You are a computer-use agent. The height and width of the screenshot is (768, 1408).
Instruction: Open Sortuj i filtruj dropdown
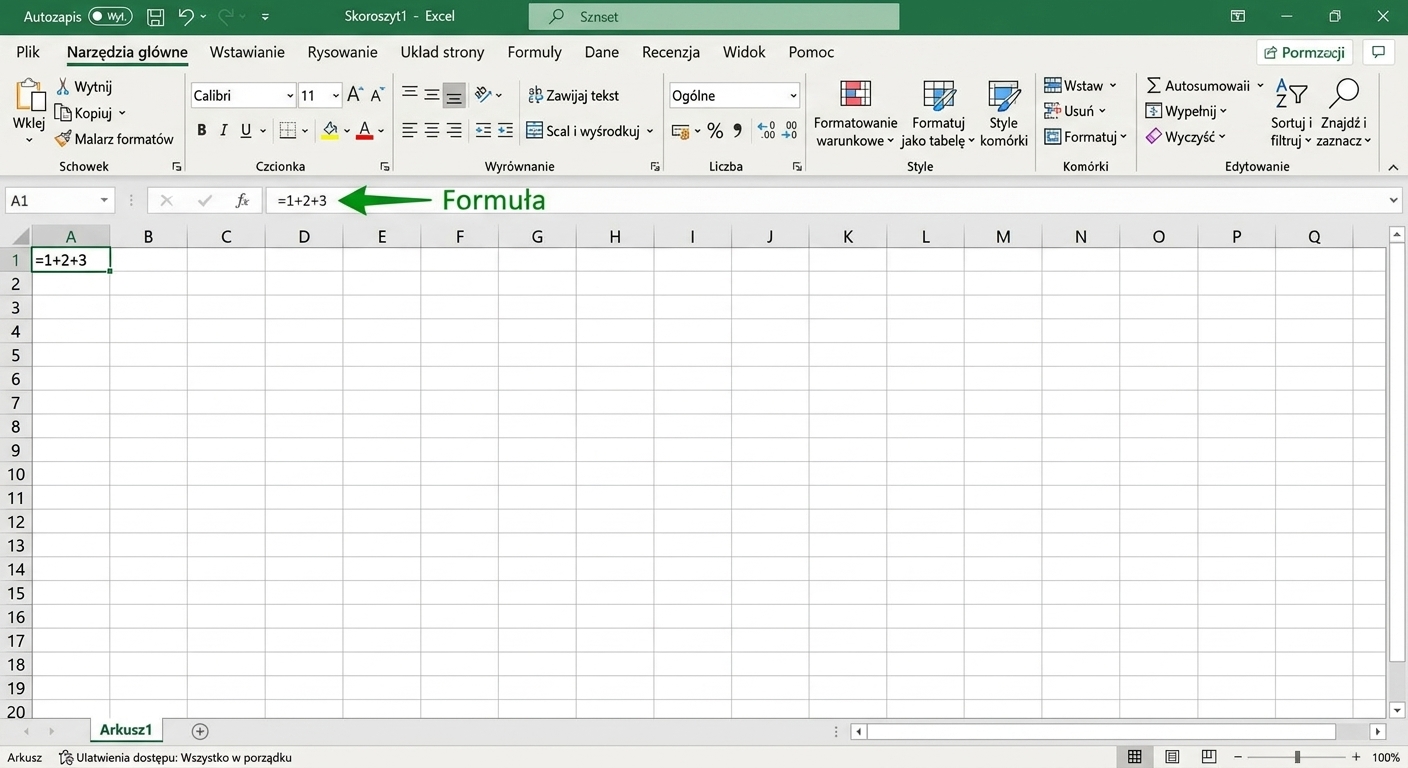point(1291,113)
